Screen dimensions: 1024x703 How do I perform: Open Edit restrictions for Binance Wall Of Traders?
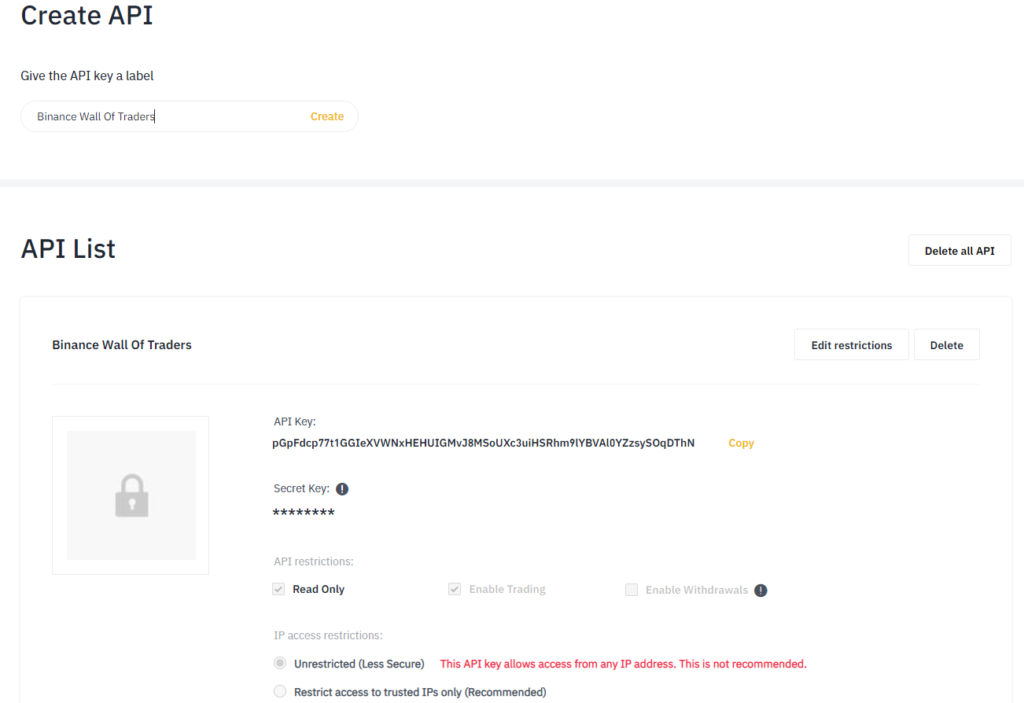tap(851, 344)
